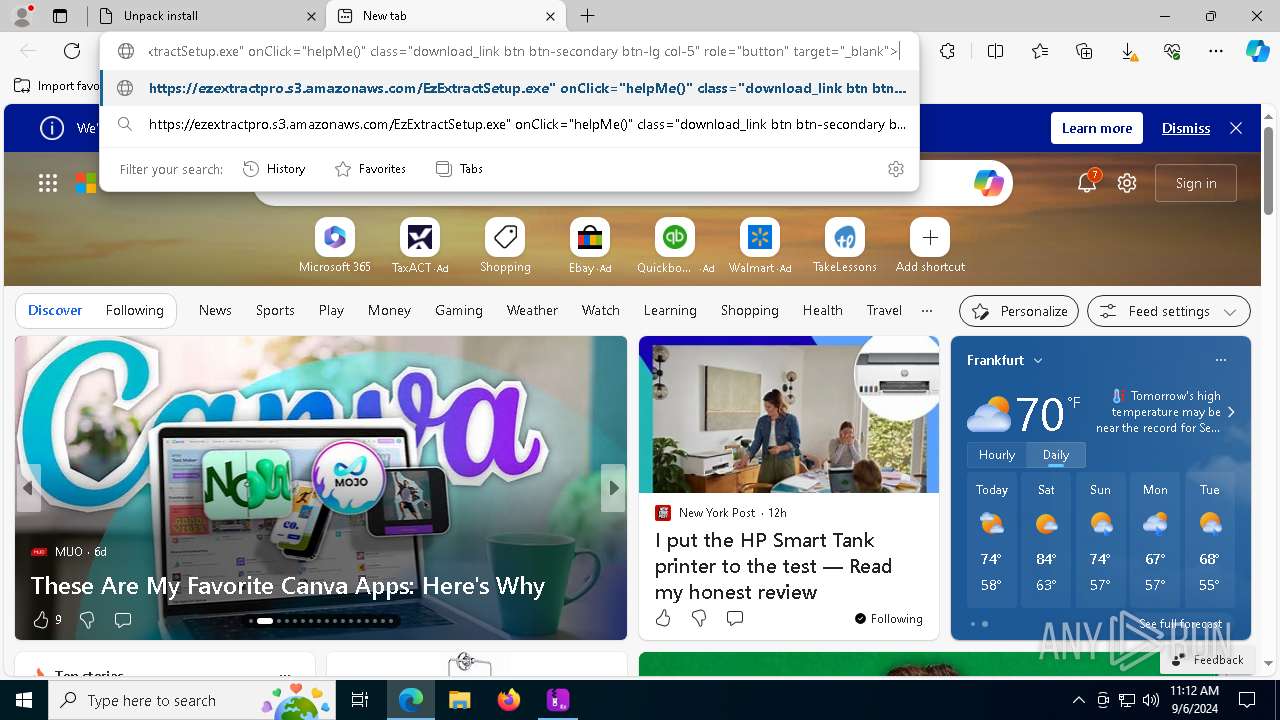Open address bar search settings gear
The image size is (1280, 720).
coord(896,169)
